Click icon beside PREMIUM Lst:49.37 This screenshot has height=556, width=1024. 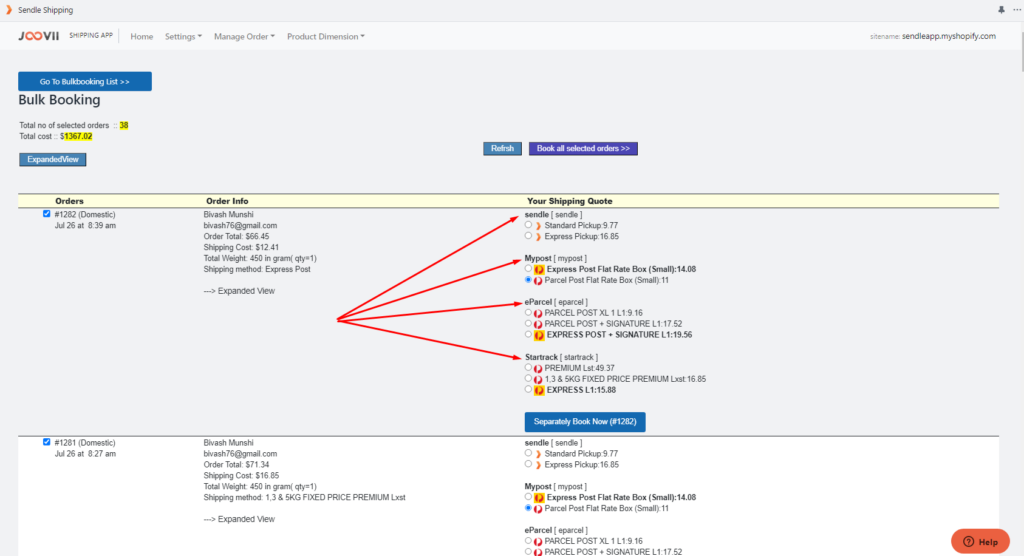[x=538, y=368]
